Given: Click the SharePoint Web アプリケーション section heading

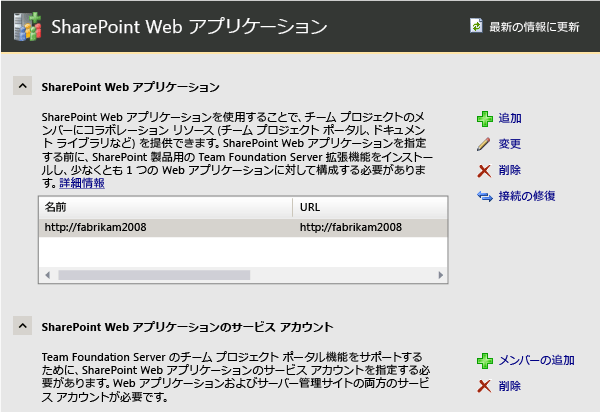Looking at the screenshot, I should [x=130, y=87].
